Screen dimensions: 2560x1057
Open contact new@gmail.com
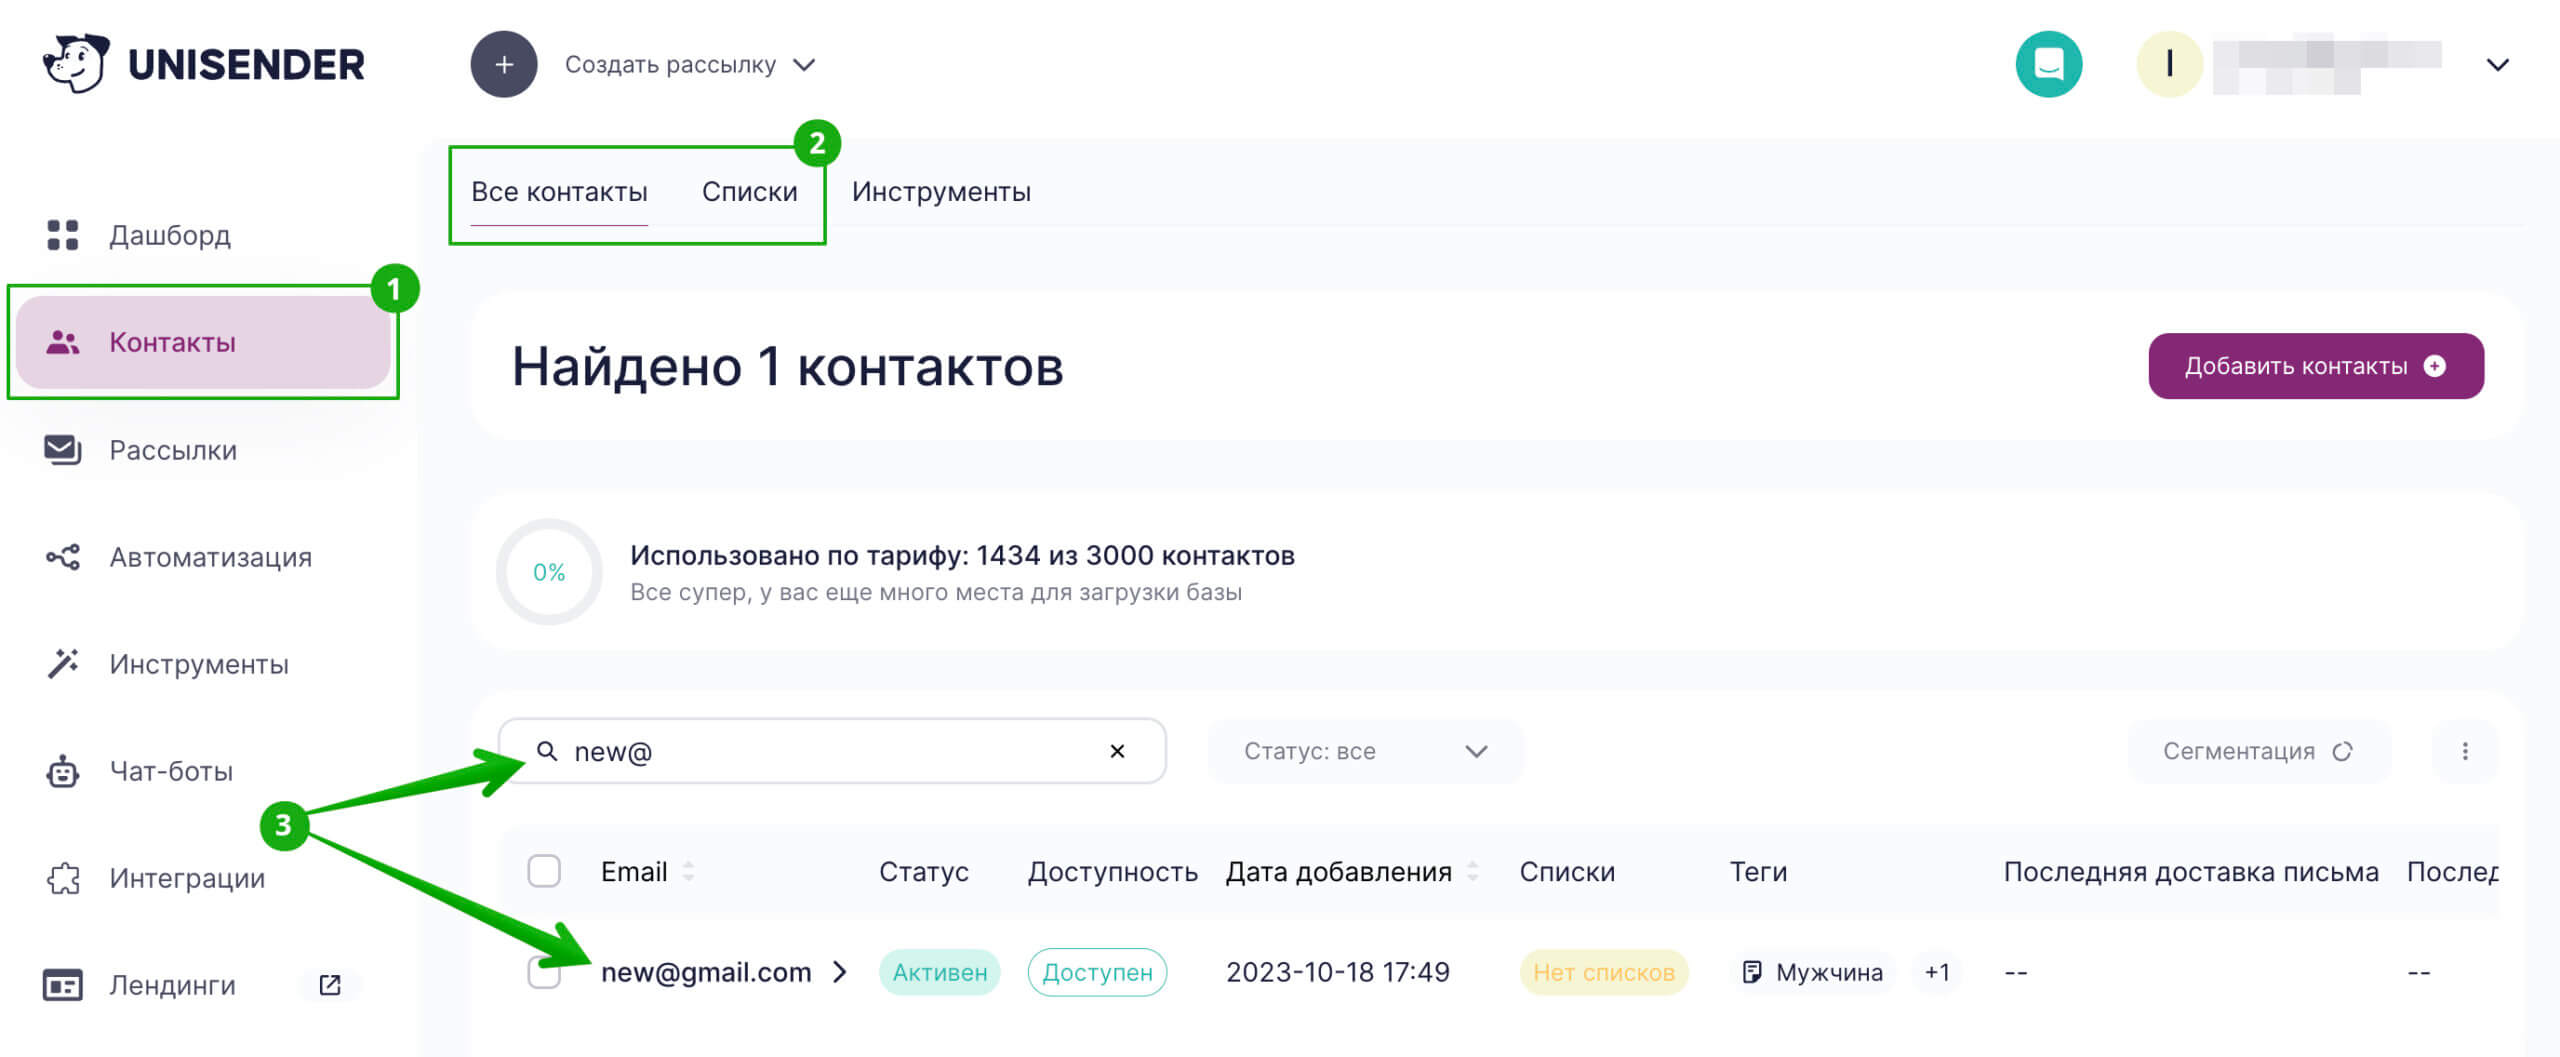706,972
